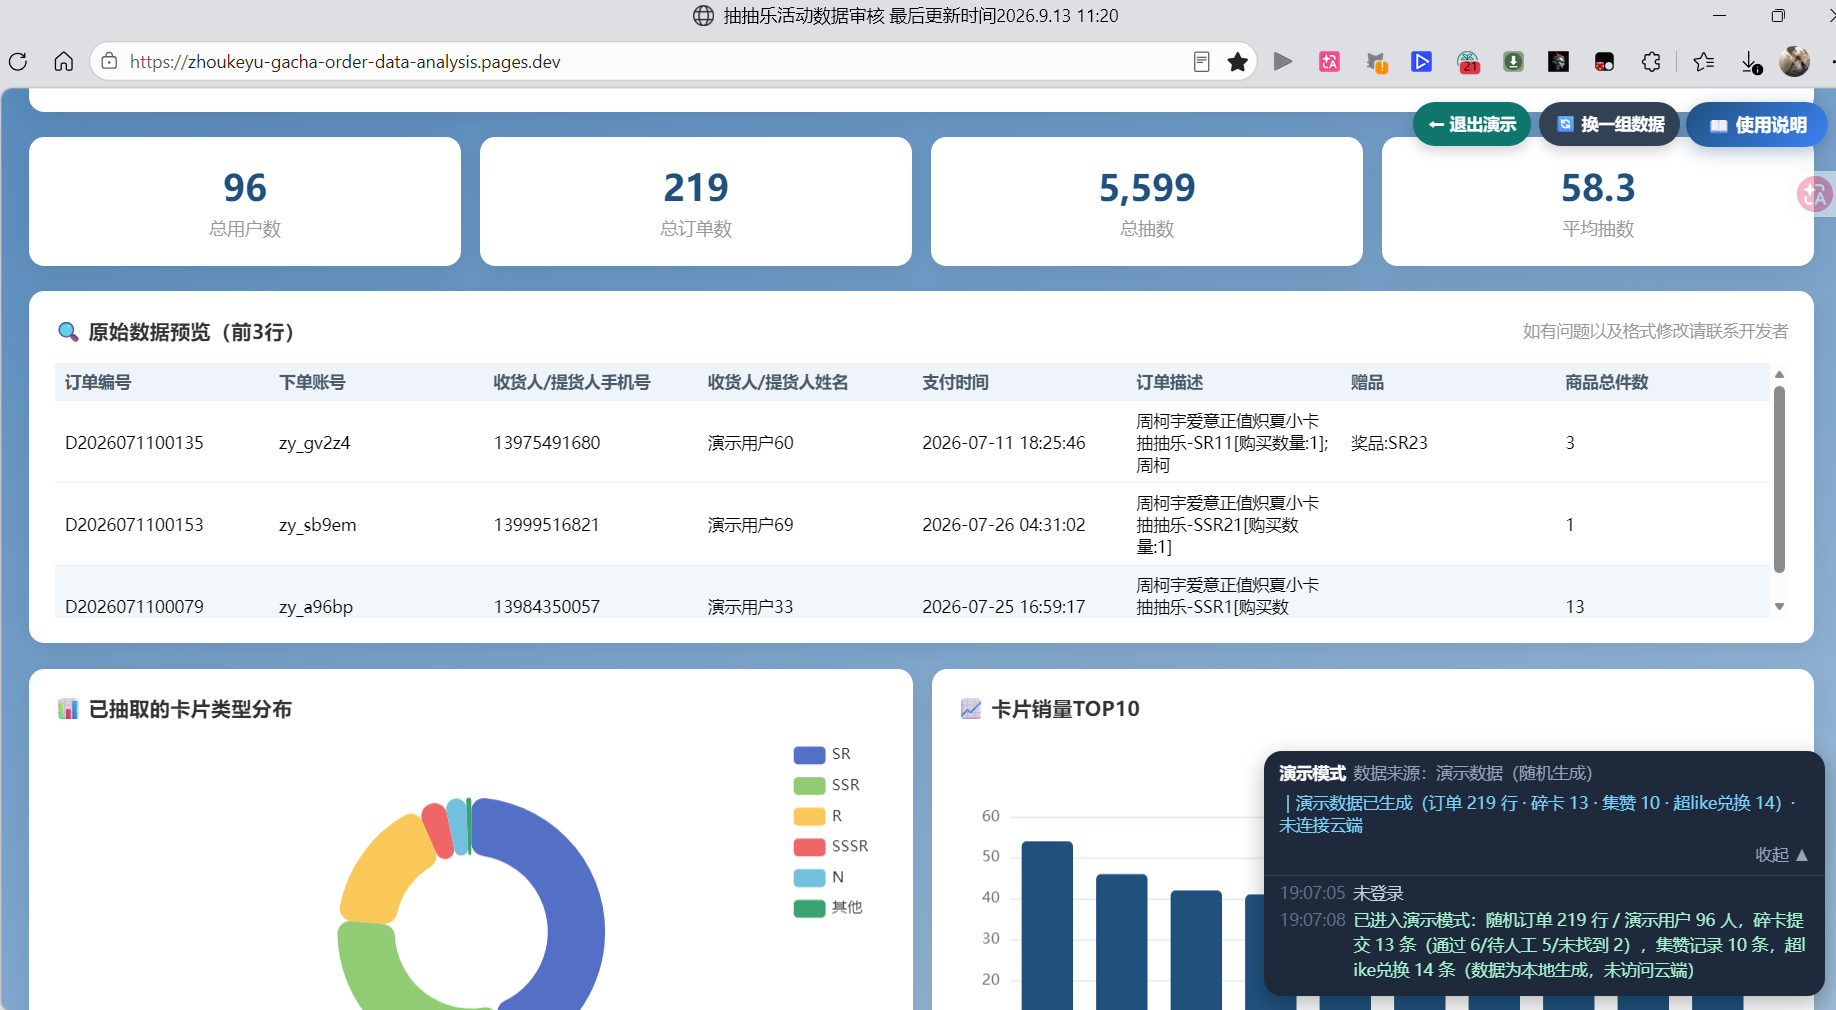Select order number D2026071100079
Screen dimensions: 1836x1010
[134, 607]
